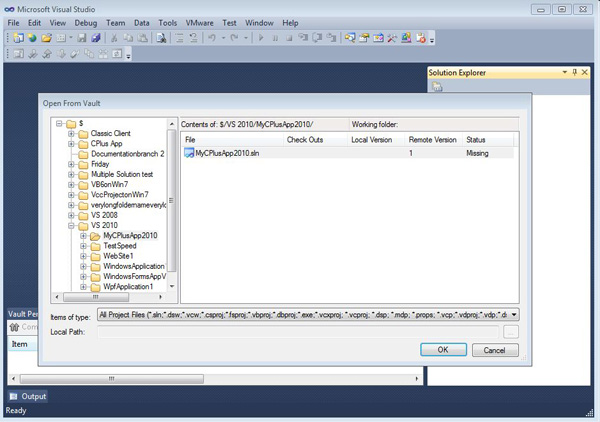Click the Cancel button
This screenshot has height=422, width=600.
point(493,350)
